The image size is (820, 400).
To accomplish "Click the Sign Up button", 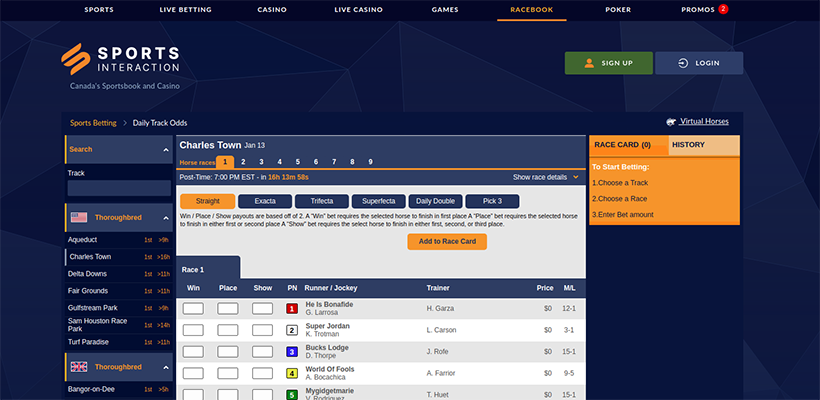I will point(609,63).
